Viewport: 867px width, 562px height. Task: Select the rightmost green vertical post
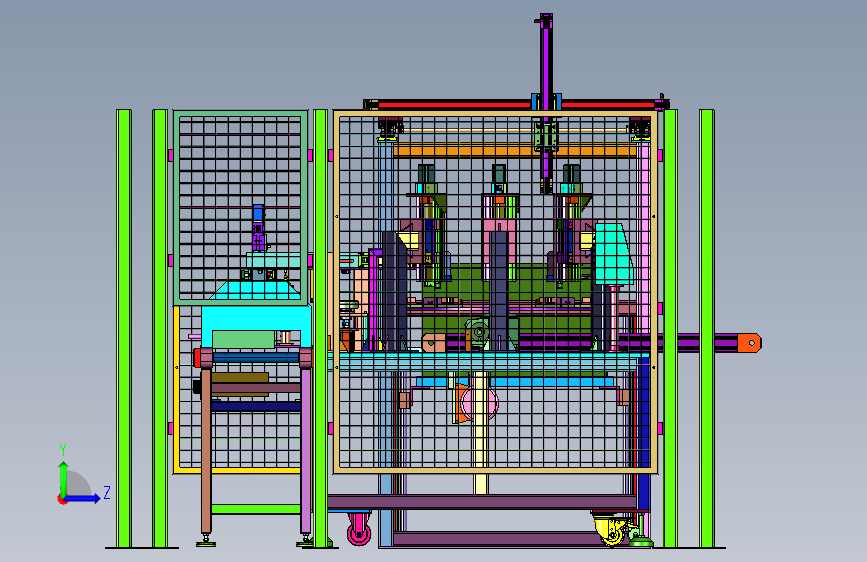pyautogui.click(x=707, y=329)
